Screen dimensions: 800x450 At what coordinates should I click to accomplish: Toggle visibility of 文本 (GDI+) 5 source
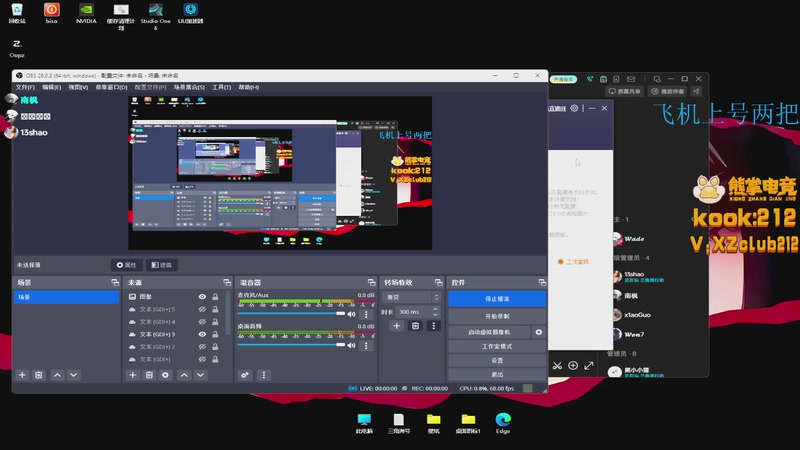click(202, 309)
